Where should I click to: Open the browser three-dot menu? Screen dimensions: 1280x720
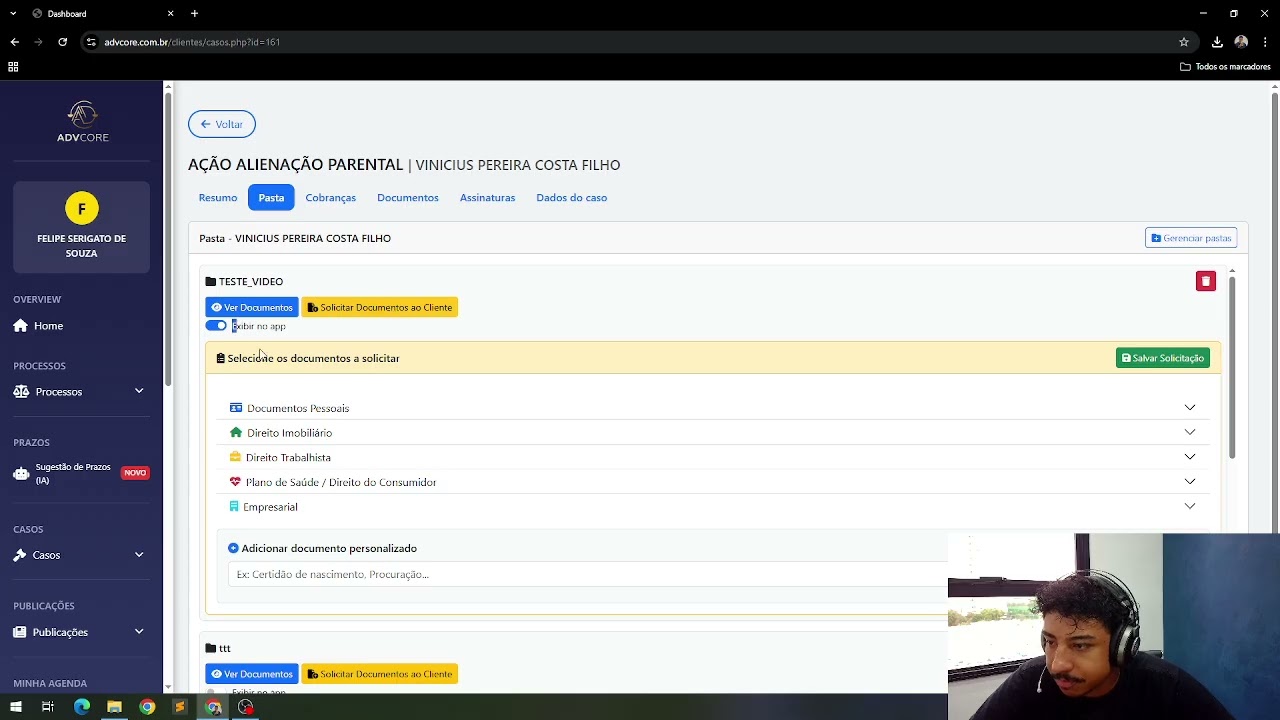point(1266,42)
